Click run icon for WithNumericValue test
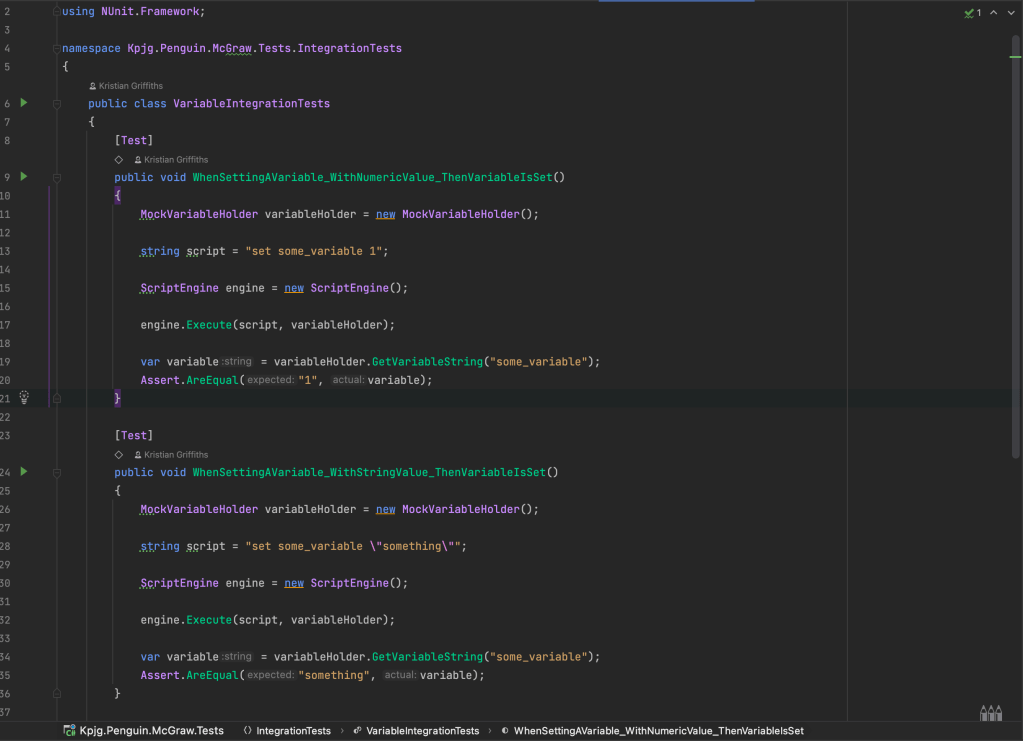The image size is (1023, 741). (x=24, y=177)
